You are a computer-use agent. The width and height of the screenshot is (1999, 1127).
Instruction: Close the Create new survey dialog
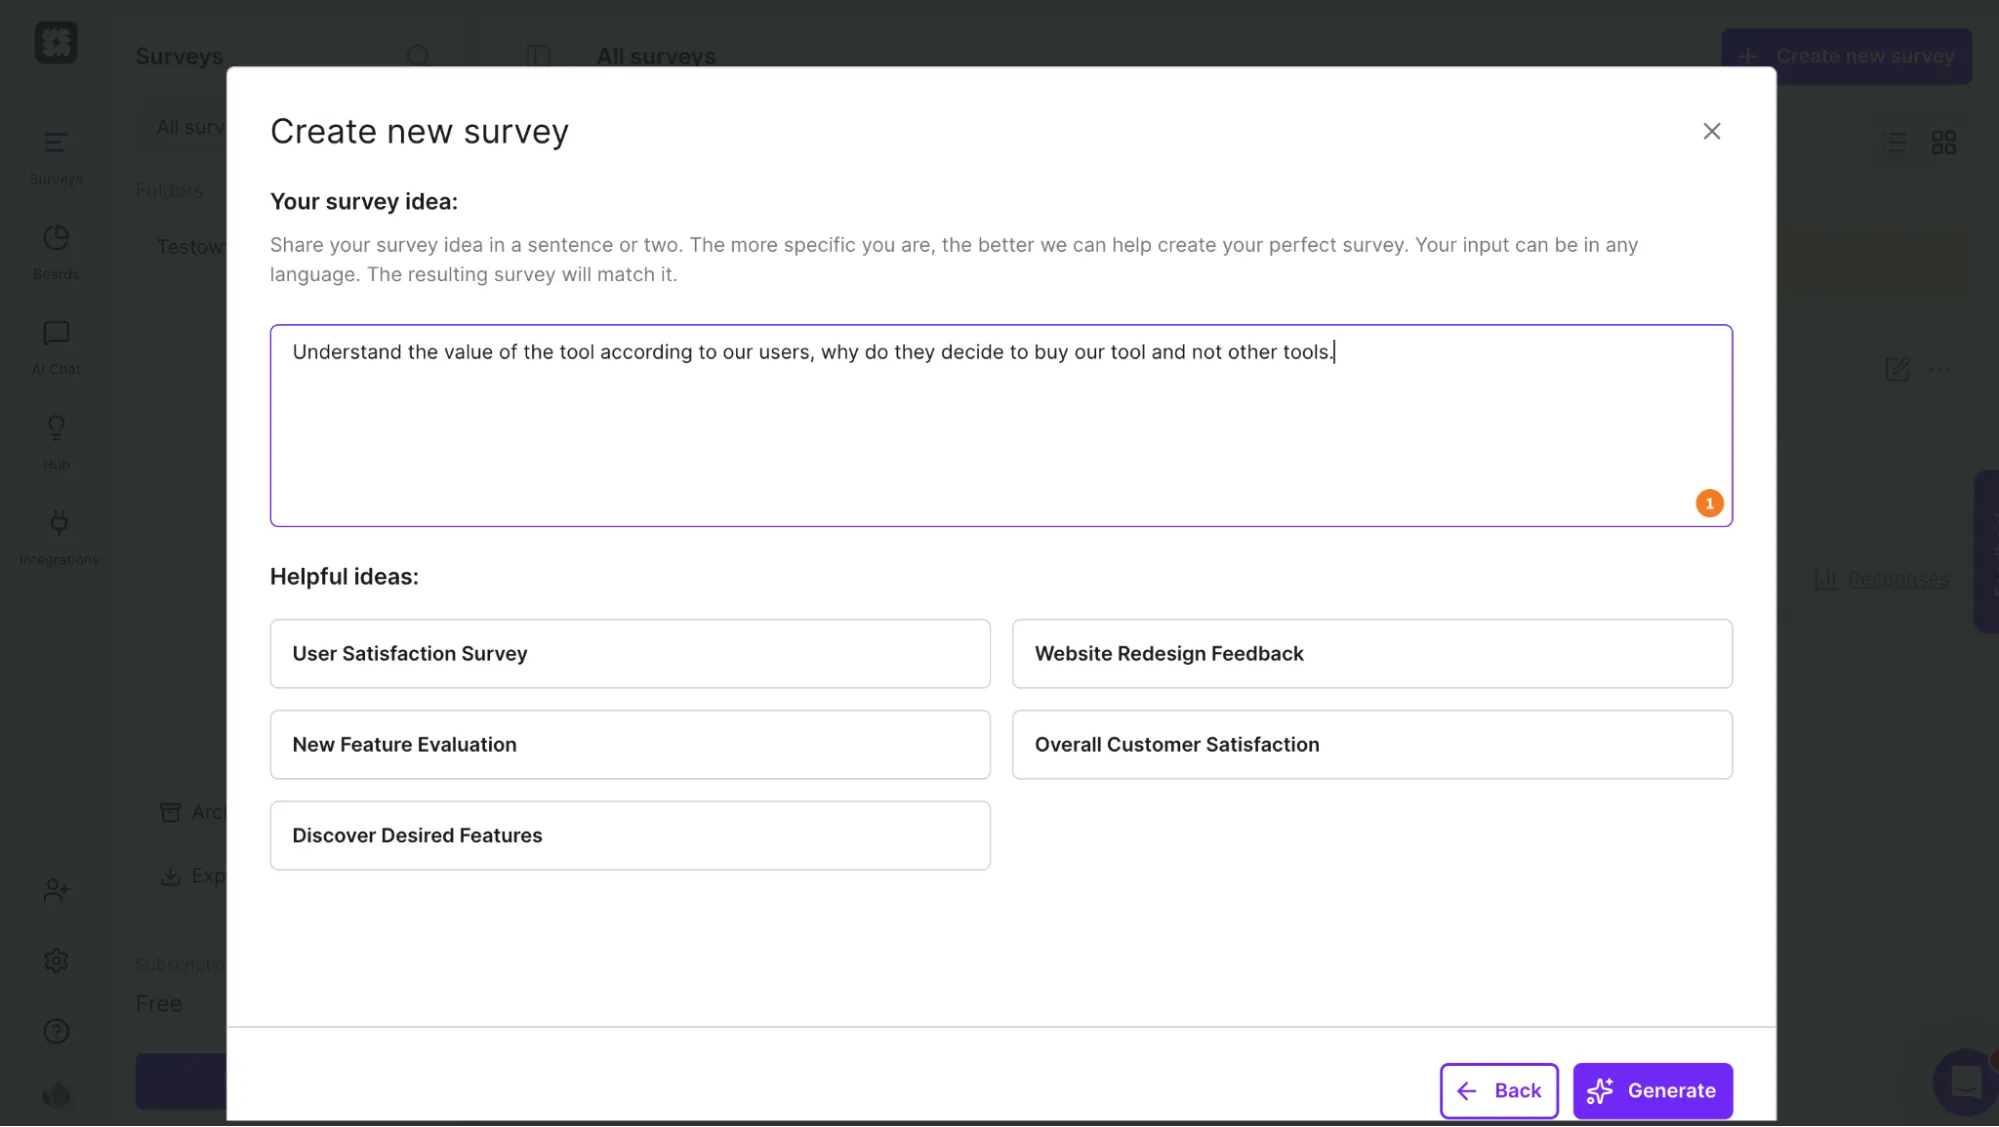coord(1711,131)
